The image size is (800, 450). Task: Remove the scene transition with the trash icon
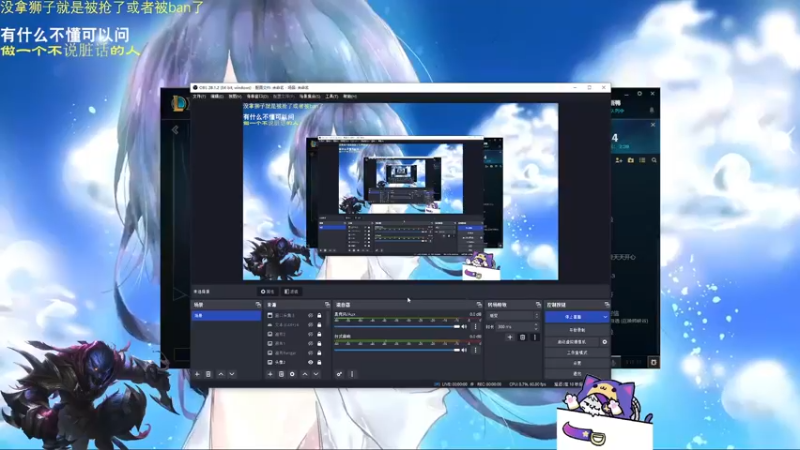522,337
